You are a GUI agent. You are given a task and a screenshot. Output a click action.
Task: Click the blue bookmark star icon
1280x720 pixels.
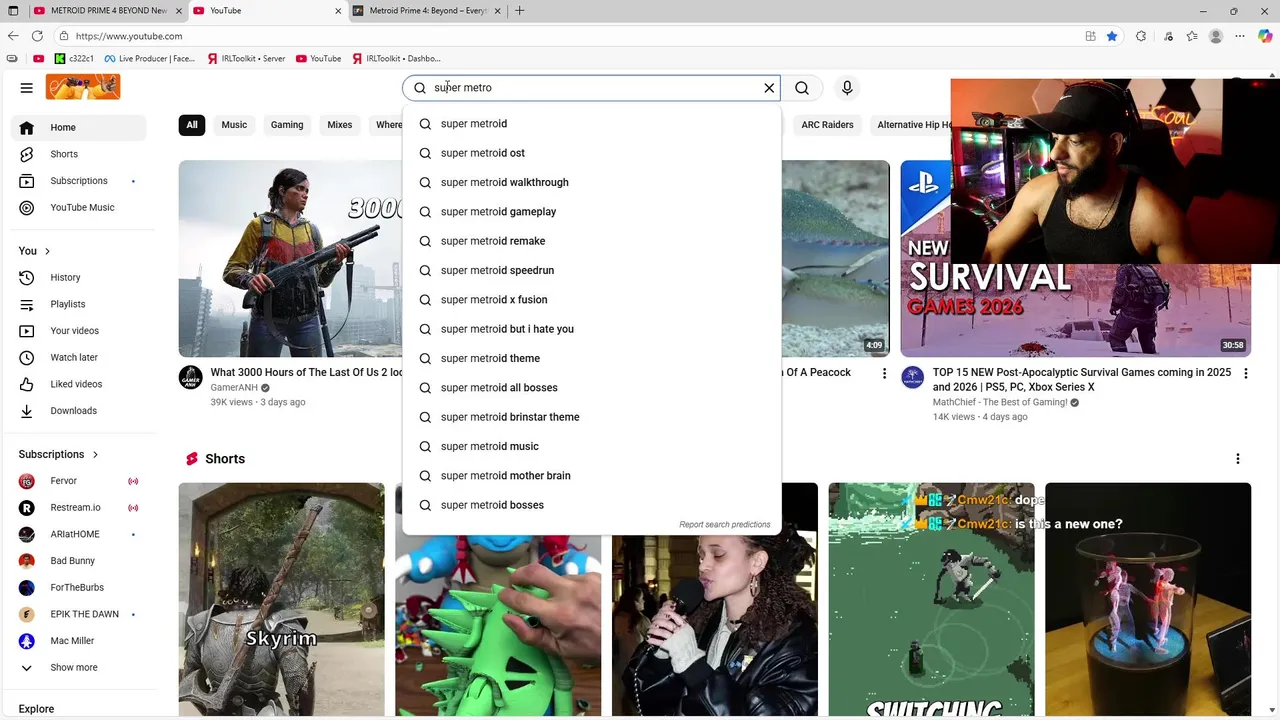[x=1112, y=36]
